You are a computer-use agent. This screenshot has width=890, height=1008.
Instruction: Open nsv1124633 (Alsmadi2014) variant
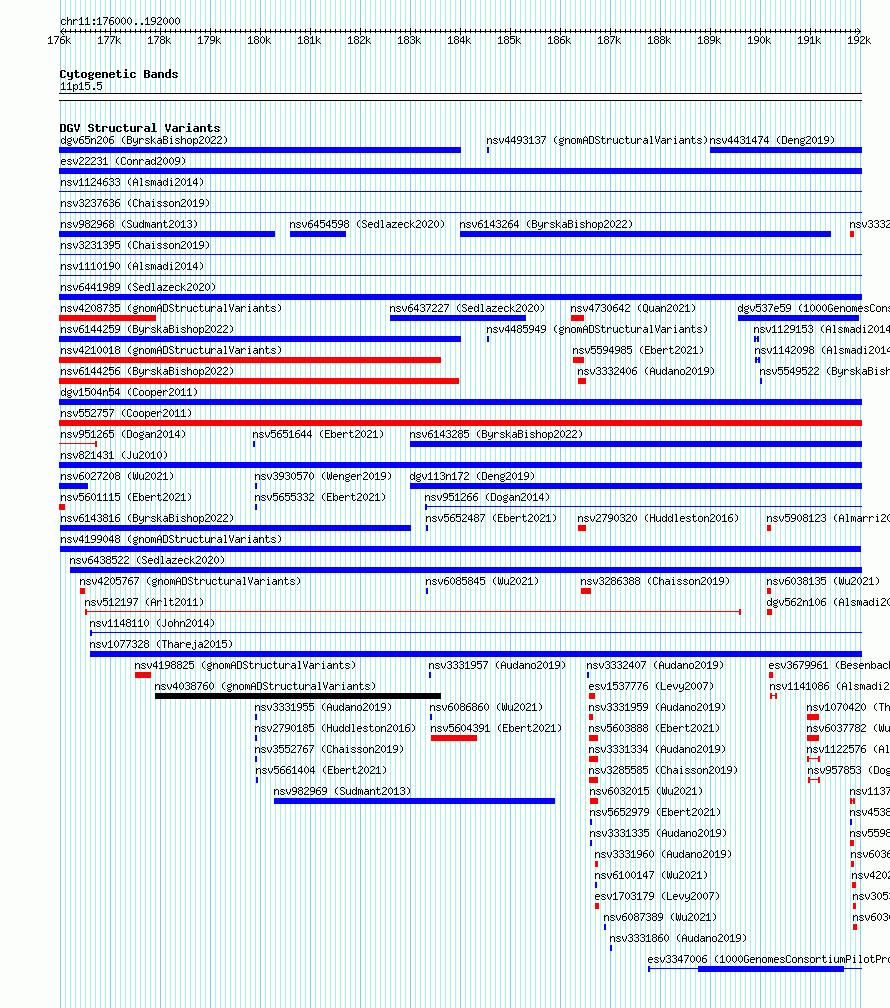[132, 183]
